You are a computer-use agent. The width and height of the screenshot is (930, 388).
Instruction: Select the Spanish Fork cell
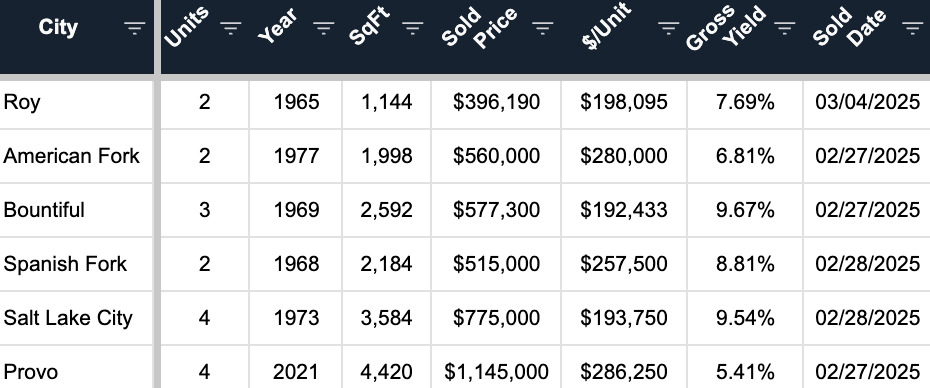(x=77, y=264)
